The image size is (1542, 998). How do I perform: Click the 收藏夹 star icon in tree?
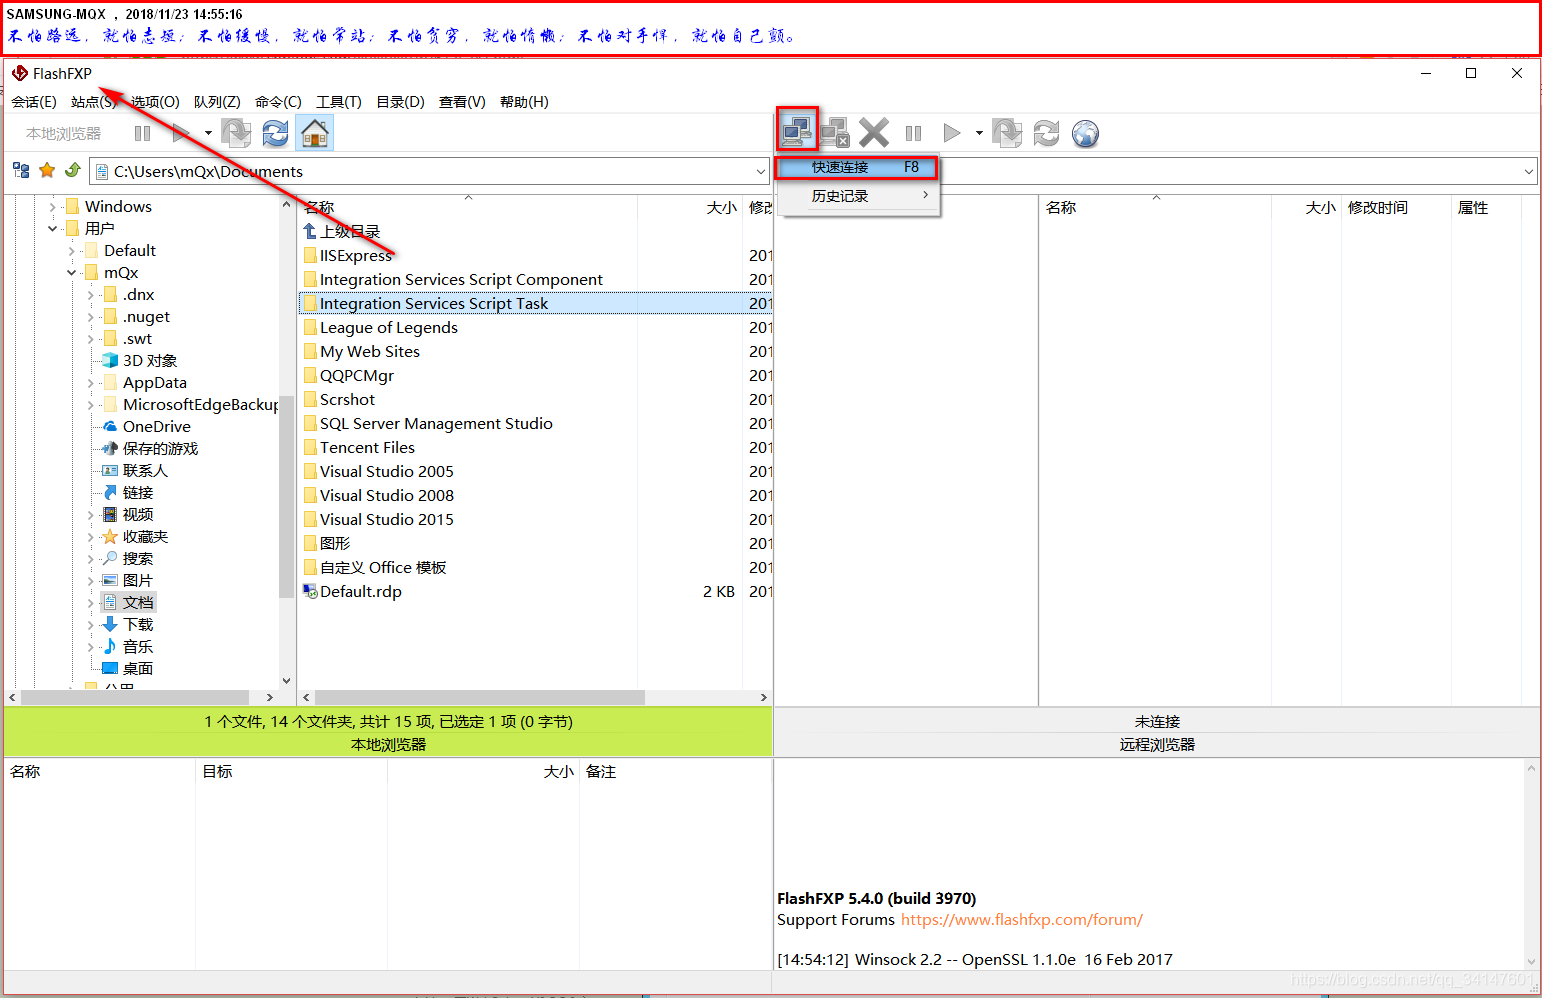click(x=110, y=536)
